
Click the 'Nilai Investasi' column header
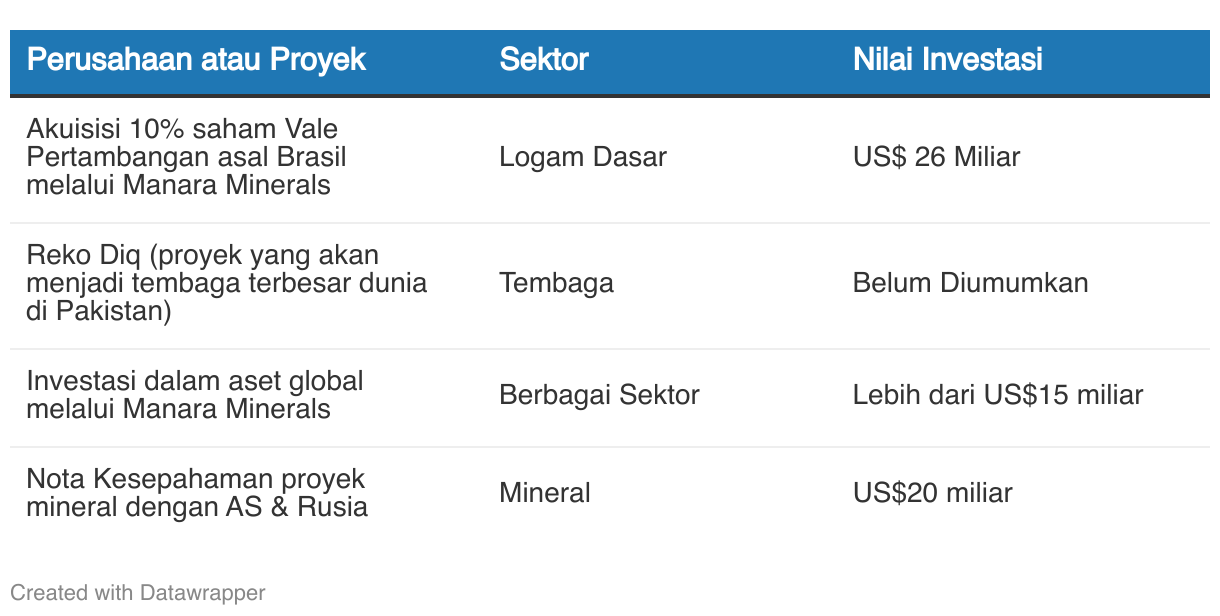click(x=948, y=59)
